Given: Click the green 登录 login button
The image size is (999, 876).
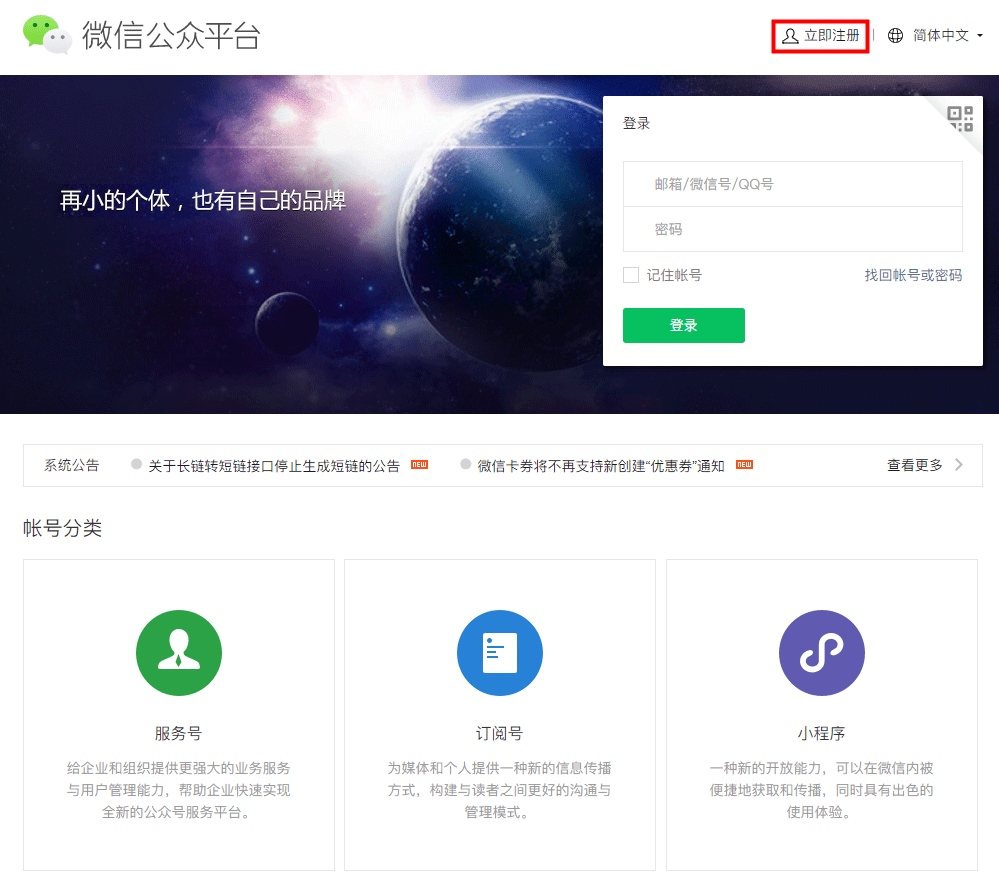Looking at the screenshot, I should click(x=683, y=325).
